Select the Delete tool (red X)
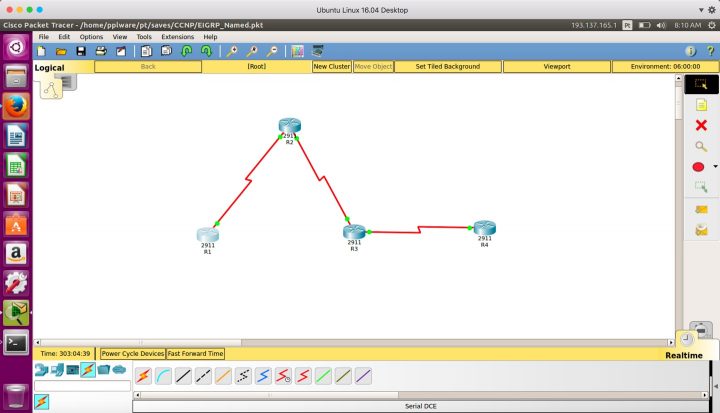Screen dimensions: 720x413 (x=700, y=125)
